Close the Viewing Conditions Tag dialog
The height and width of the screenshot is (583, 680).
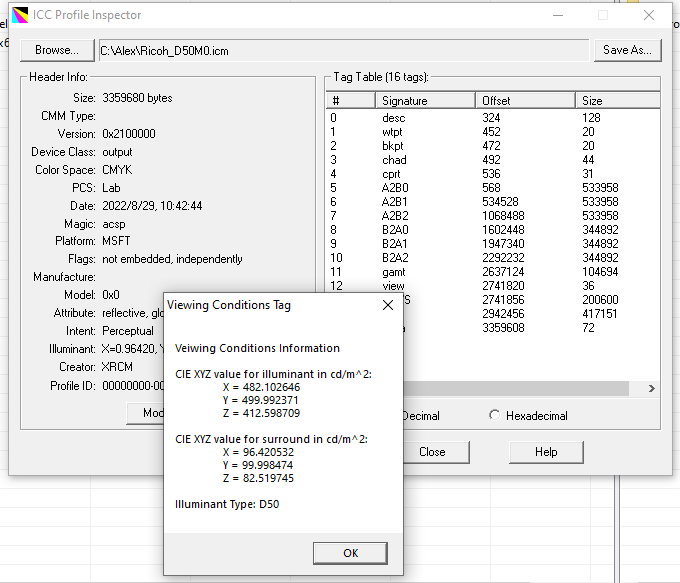[x=388, y=305]
